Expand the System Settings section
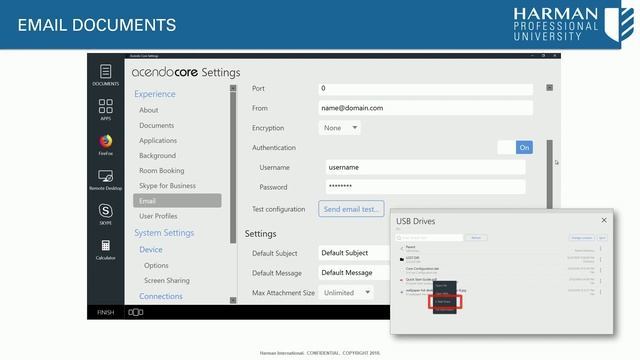 [164, 233]
